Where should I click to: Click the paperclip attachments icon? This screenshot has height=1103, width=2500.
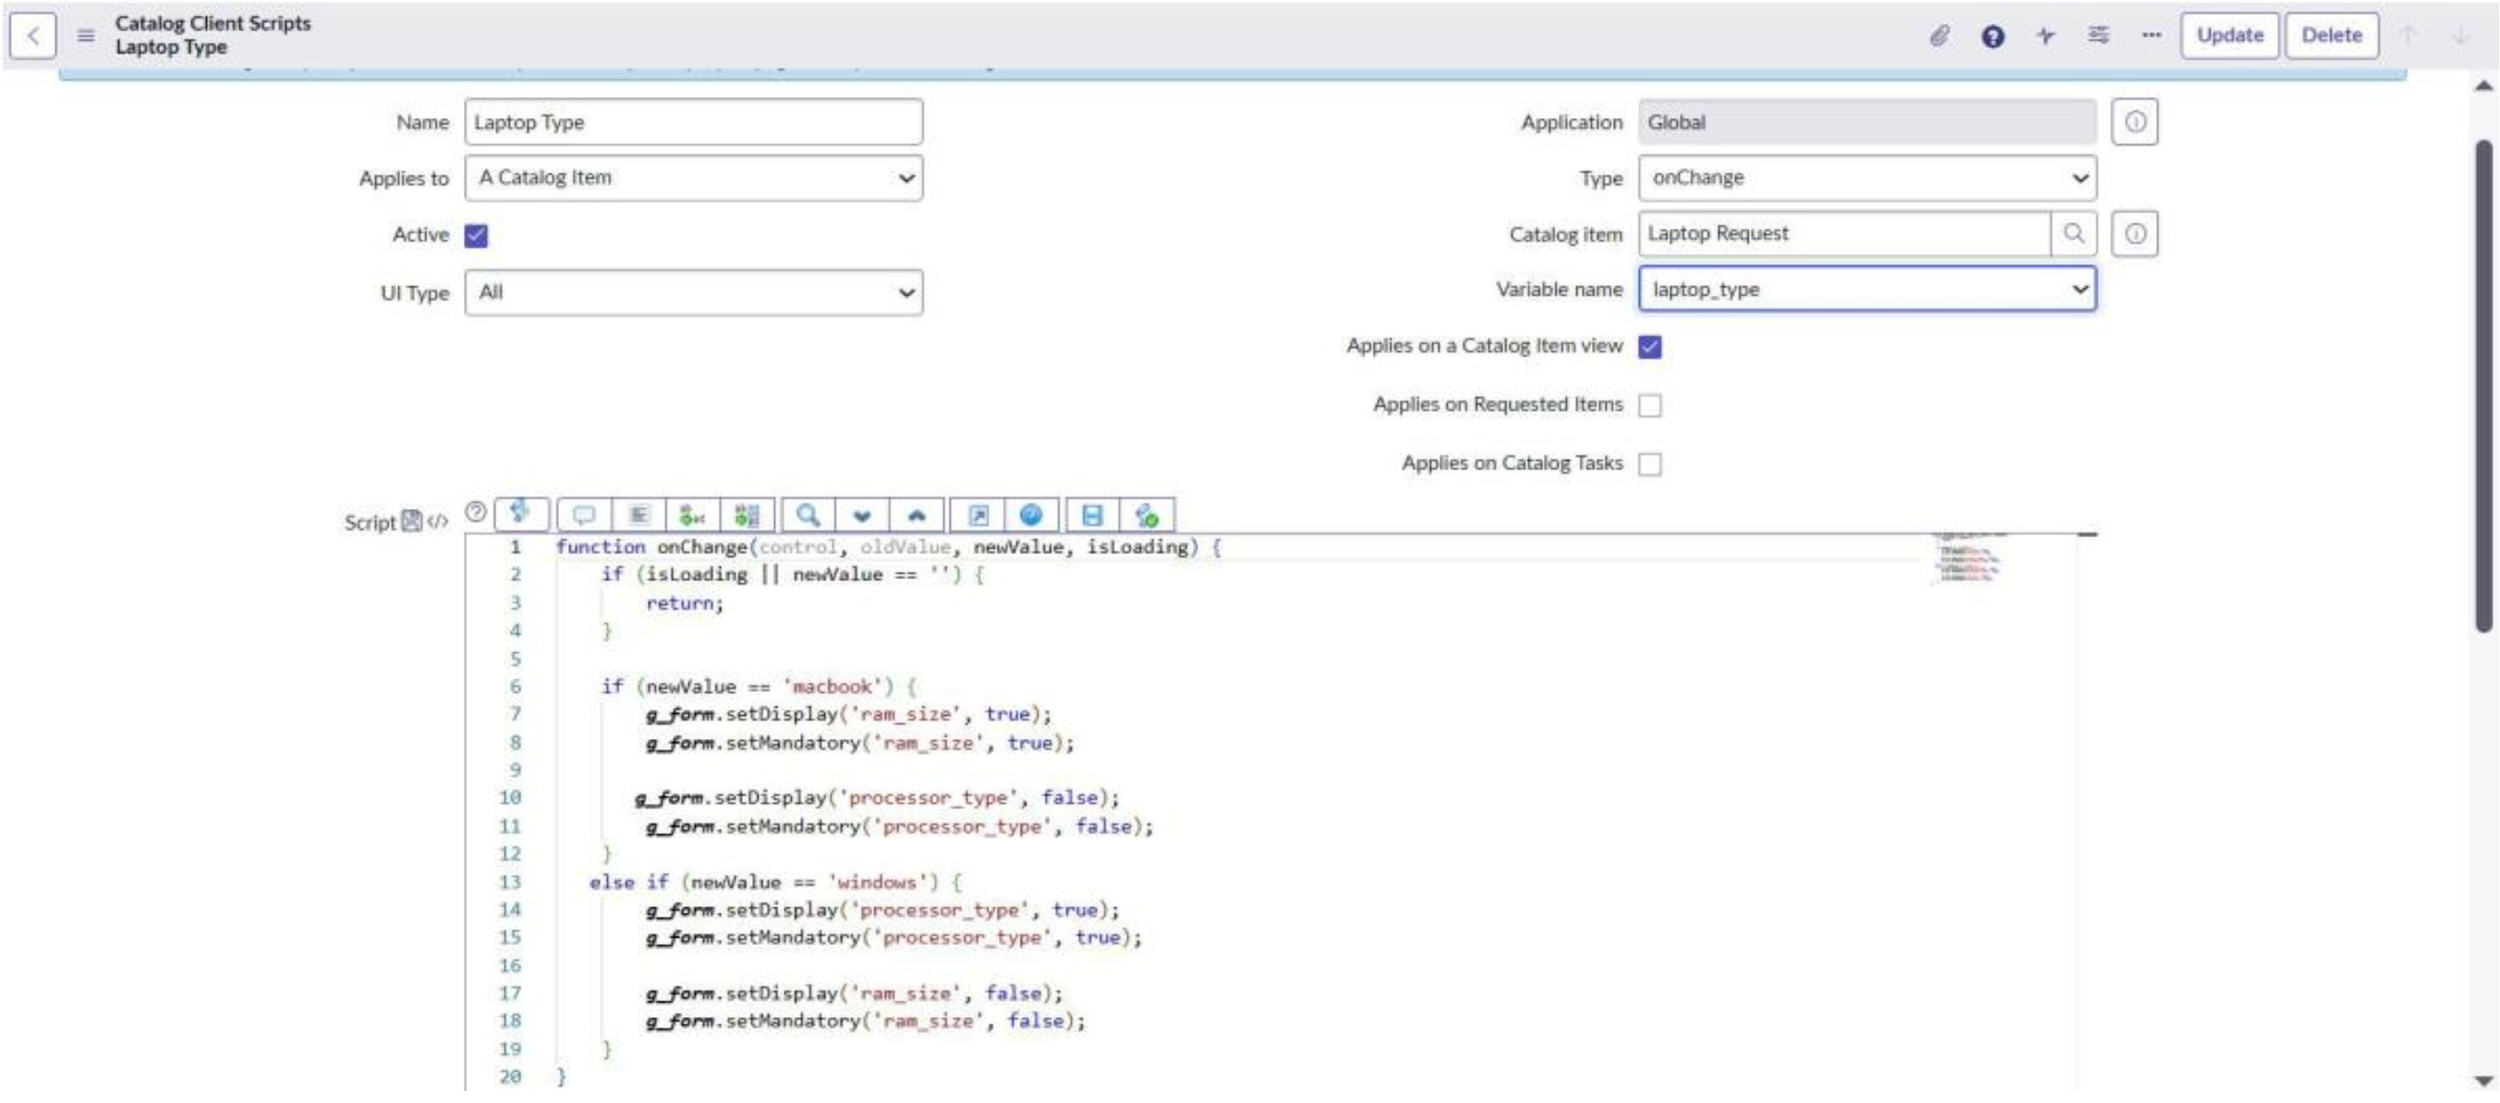(x=1939, y=36)
